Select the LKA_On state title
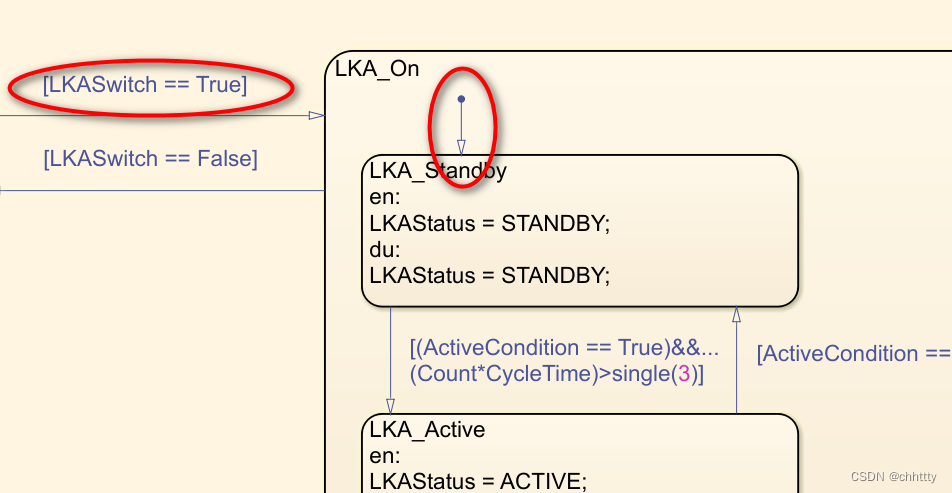 [377, 69]
